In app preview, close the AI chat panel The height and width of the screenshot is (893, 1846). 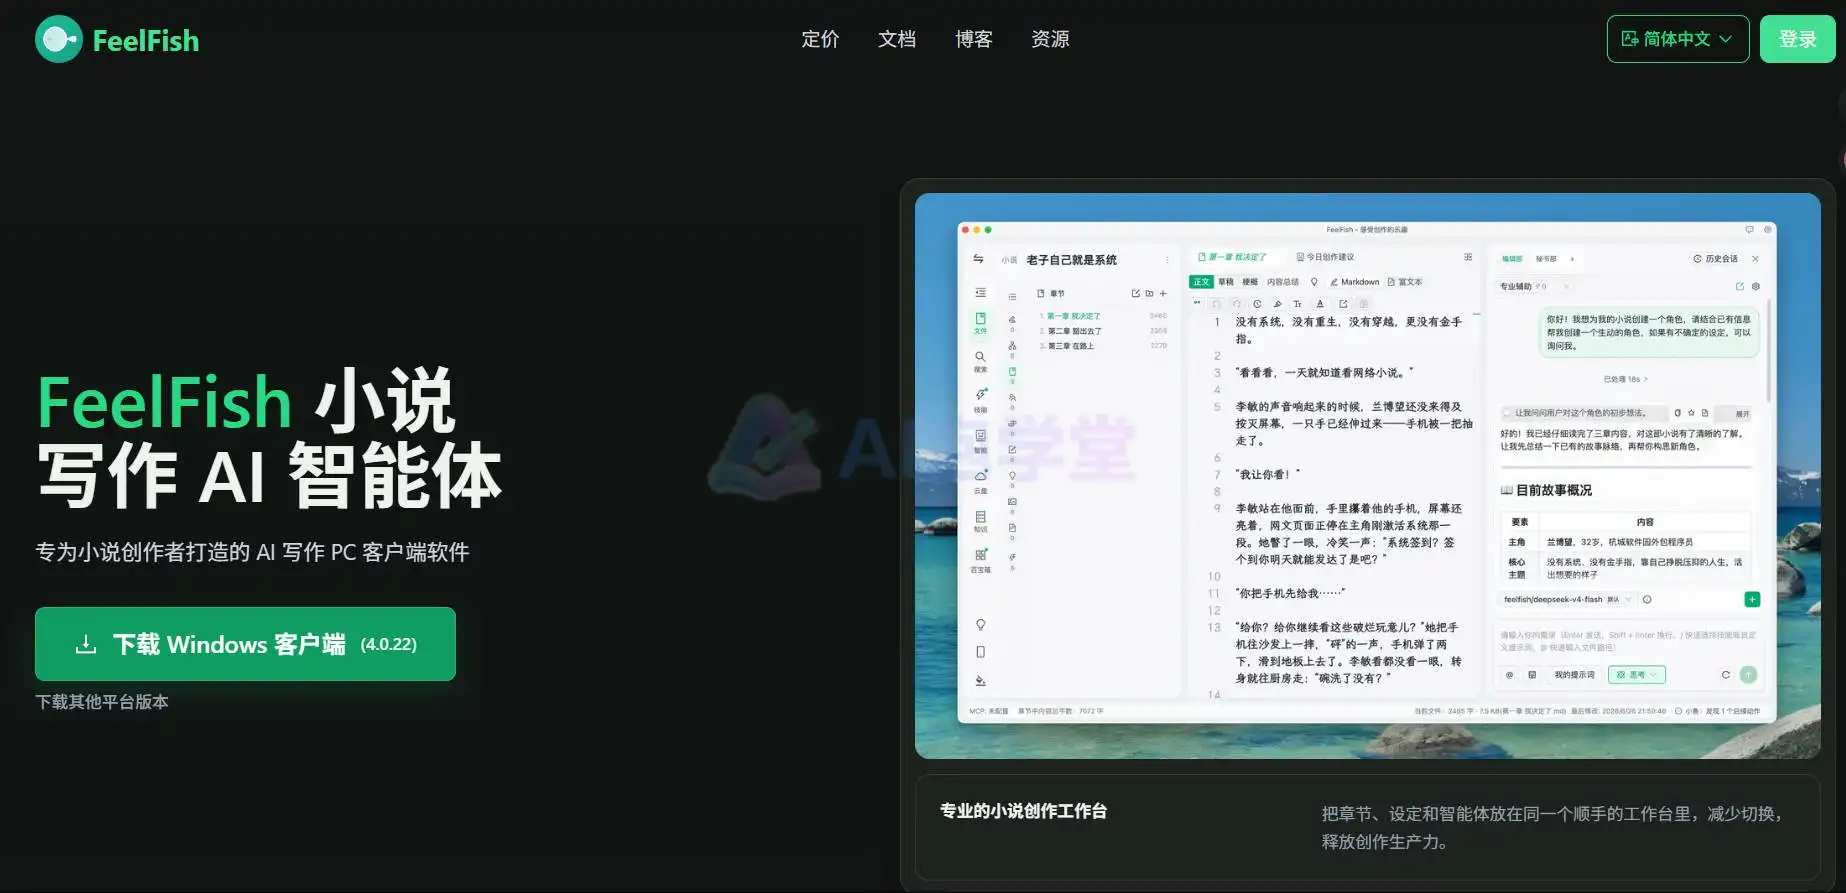pos(1755,259)
